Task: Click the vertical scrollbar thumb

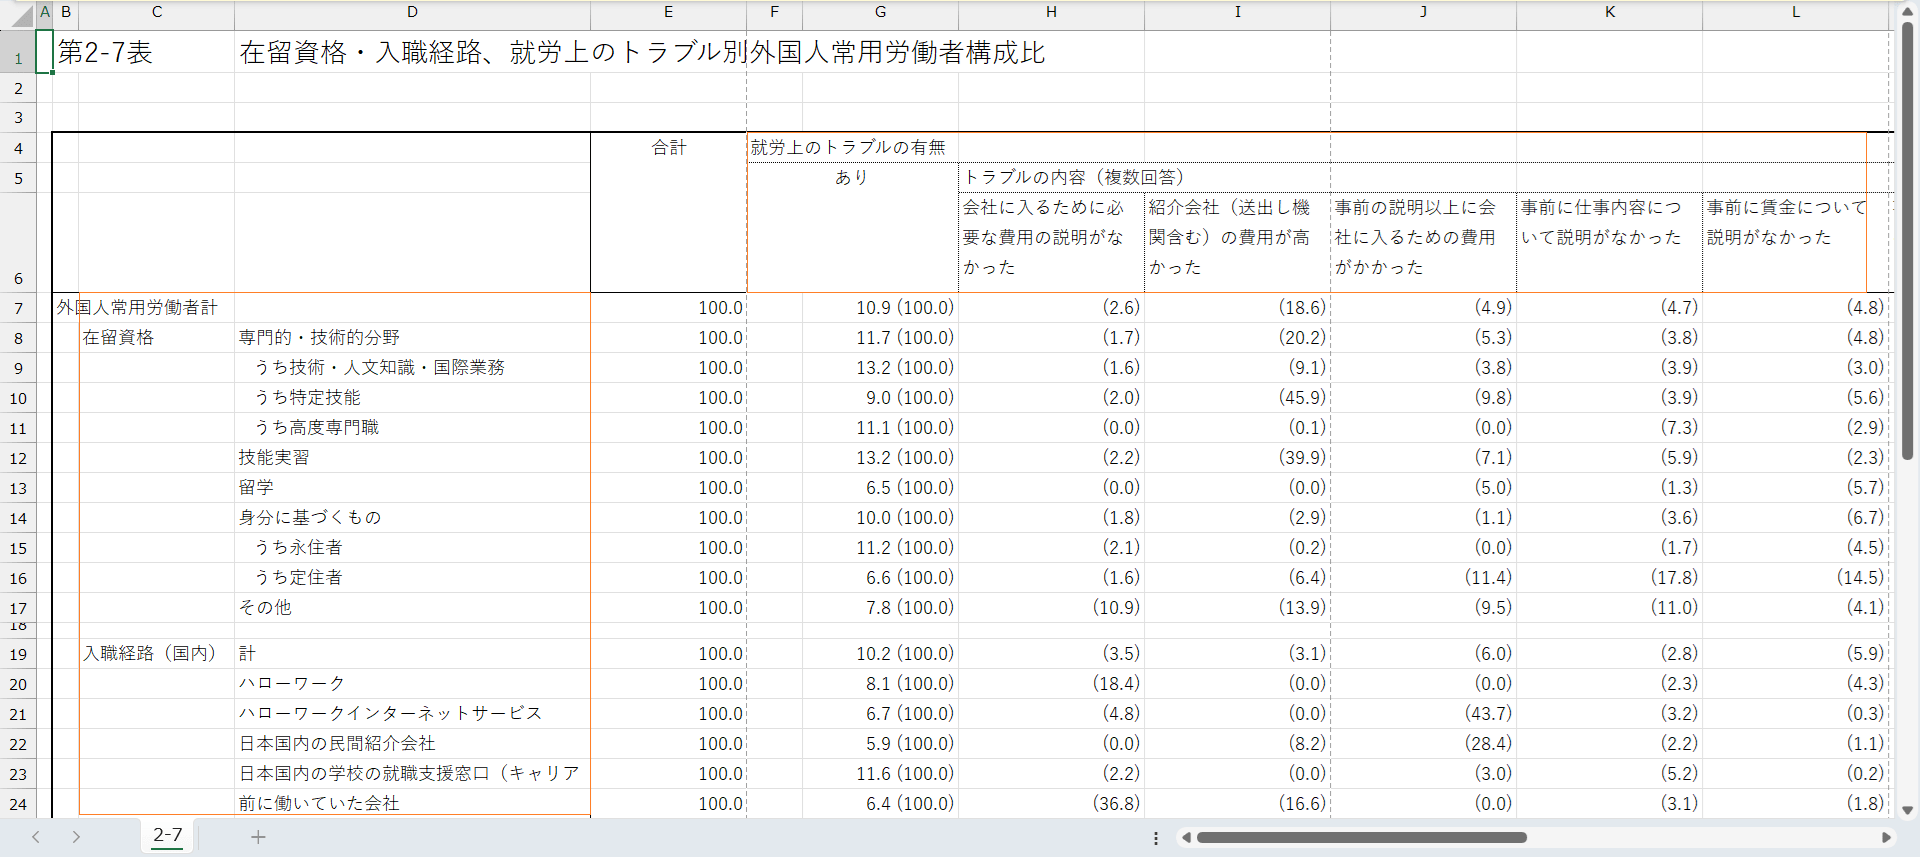Action: (x=1907, y=240)
